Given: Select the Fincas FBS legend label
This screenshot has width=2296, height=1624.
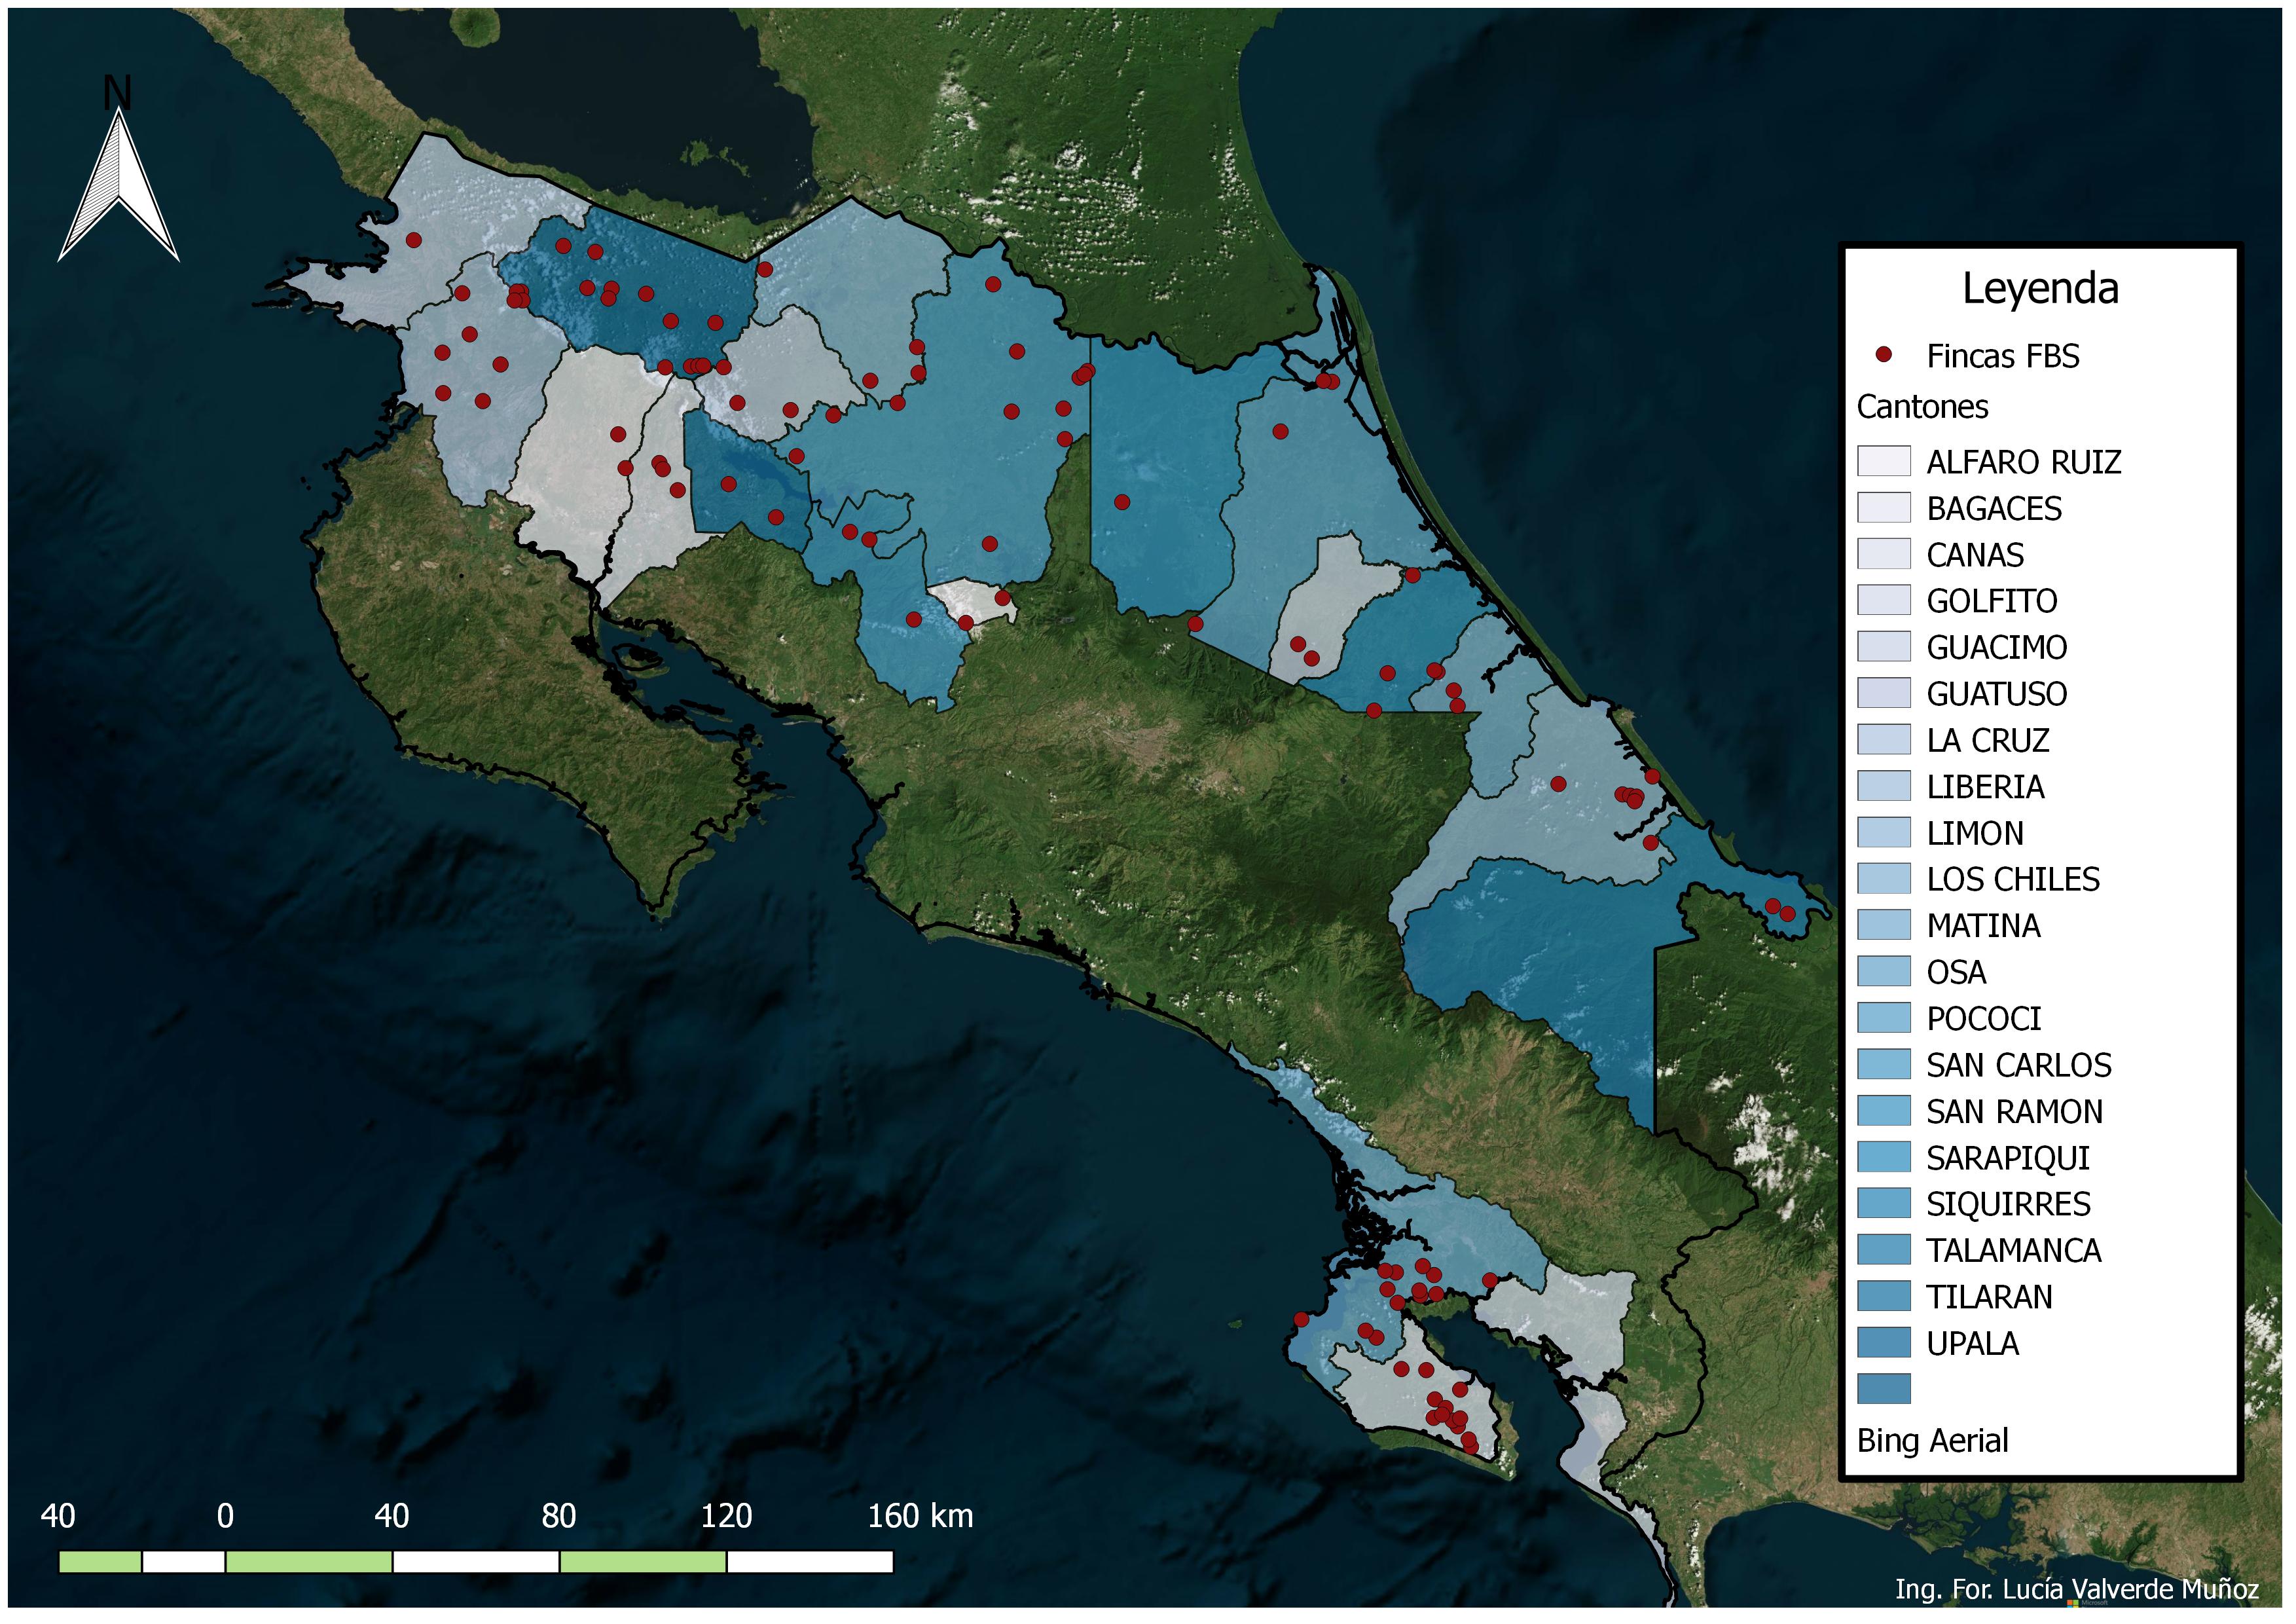Looking at the screenshot, I should [2003, 356].
